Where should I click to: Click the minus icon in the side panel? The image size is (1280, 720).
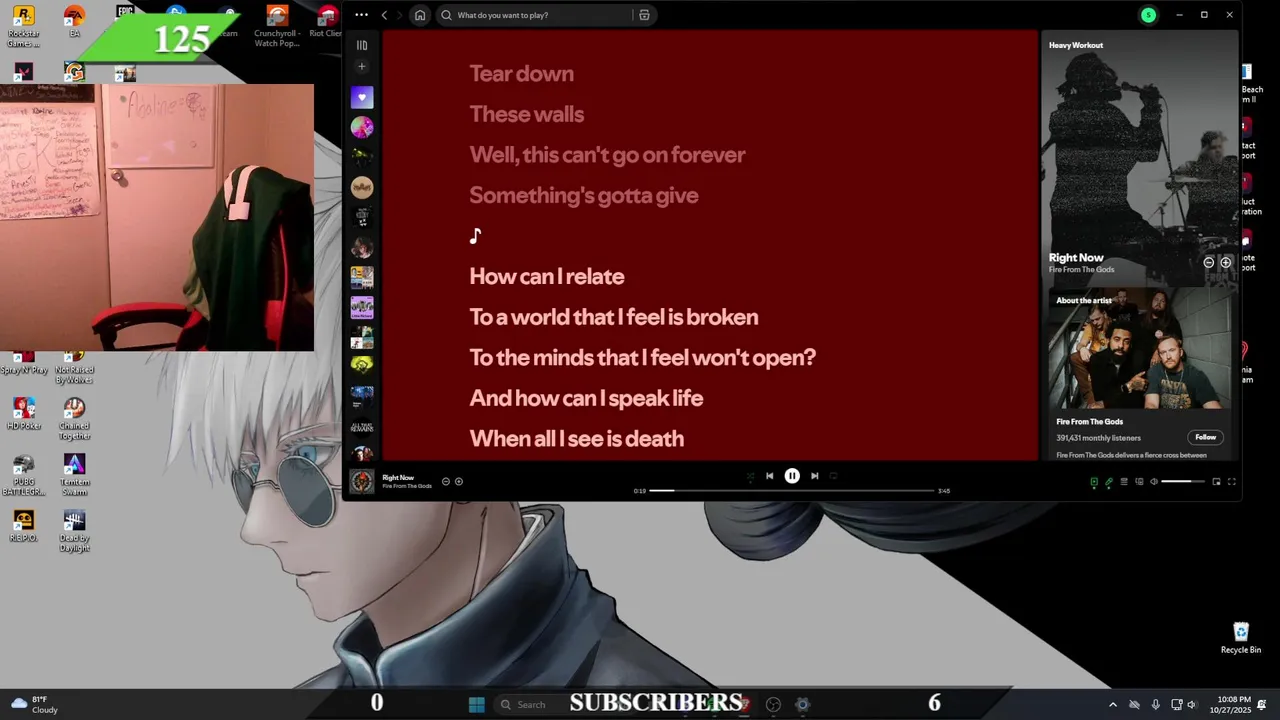(1208, 262)
